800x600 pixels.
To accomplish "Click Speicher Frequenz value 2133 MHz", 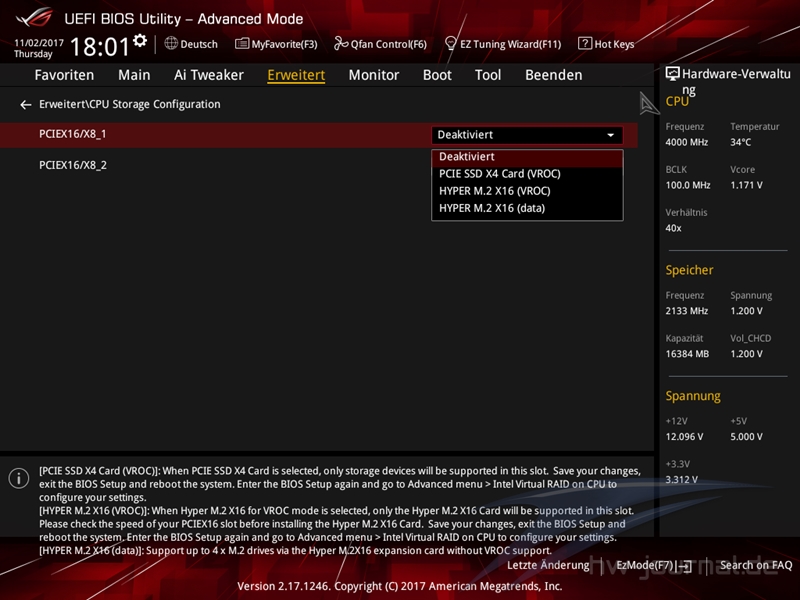I will [x=686, y=311].
